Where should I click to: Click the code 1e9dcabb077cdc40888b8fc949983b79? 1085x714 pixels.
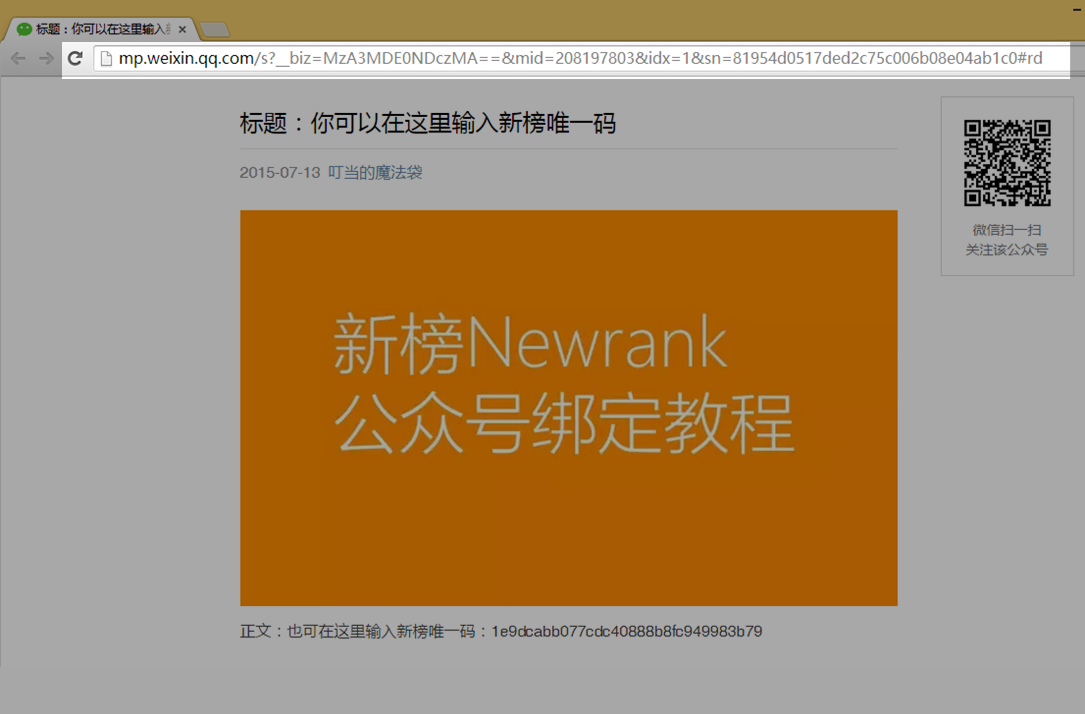point(627,631)
